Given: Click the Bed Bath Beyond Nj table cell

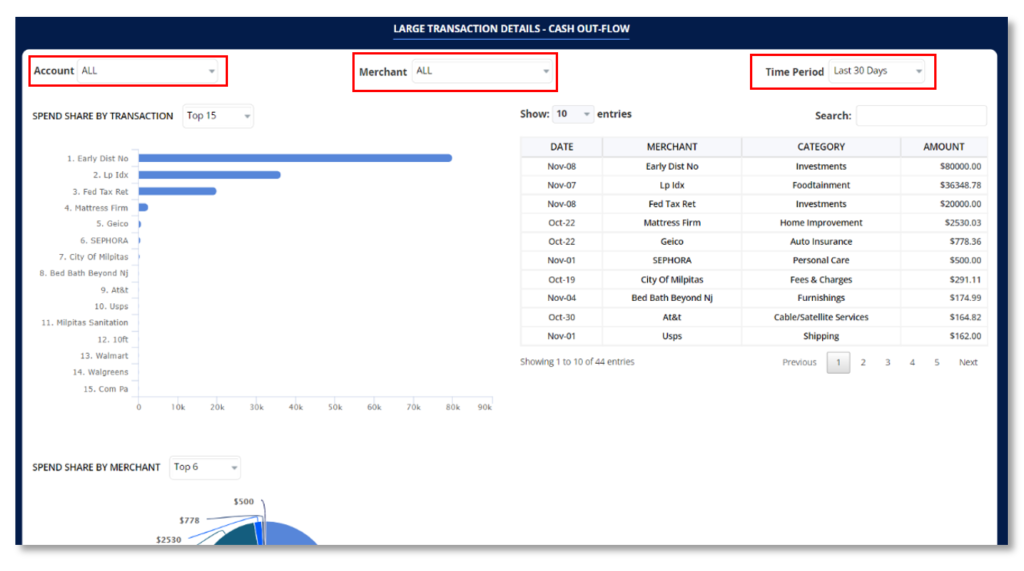Looking at the screenshot, I should [x=671, y=298].
